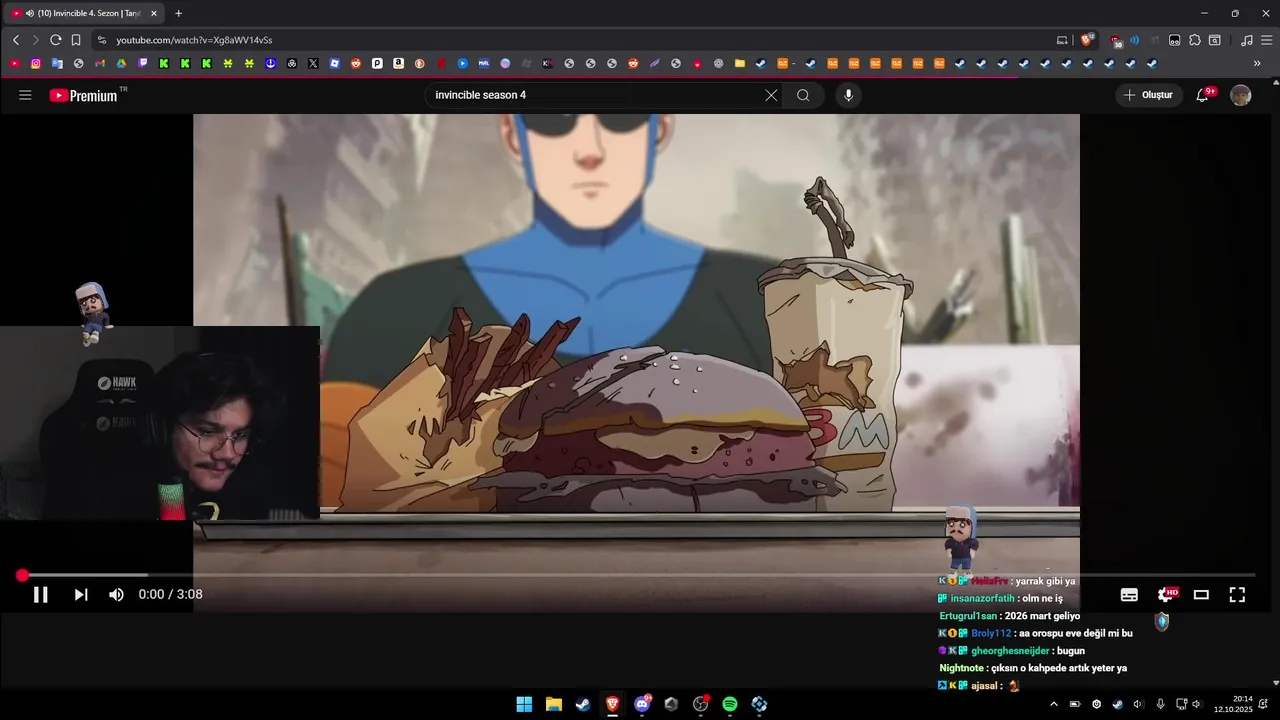Click the chat username insanazorfatih

pos(982,598)
